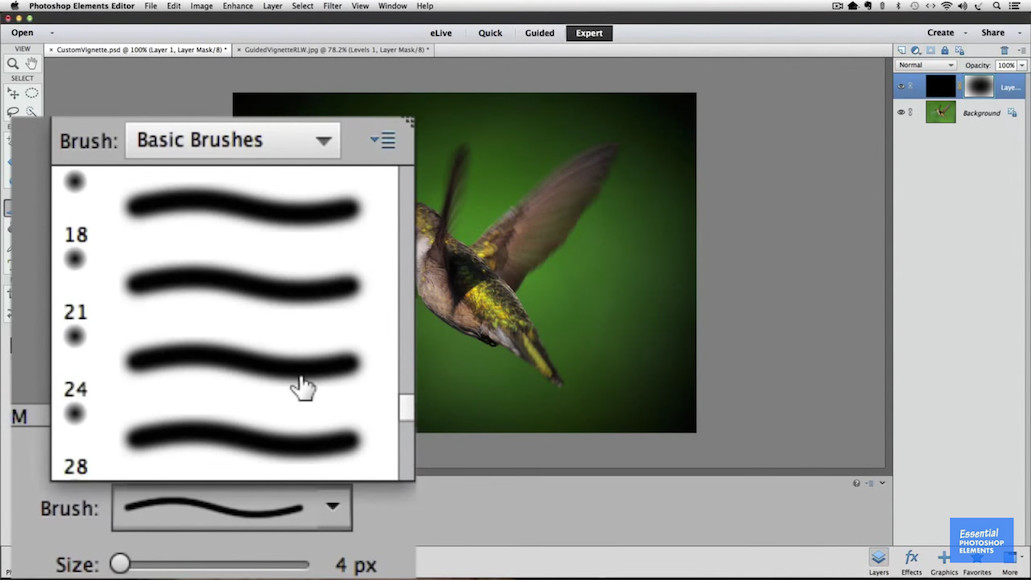Add a layer mask icon

[930, 51]
